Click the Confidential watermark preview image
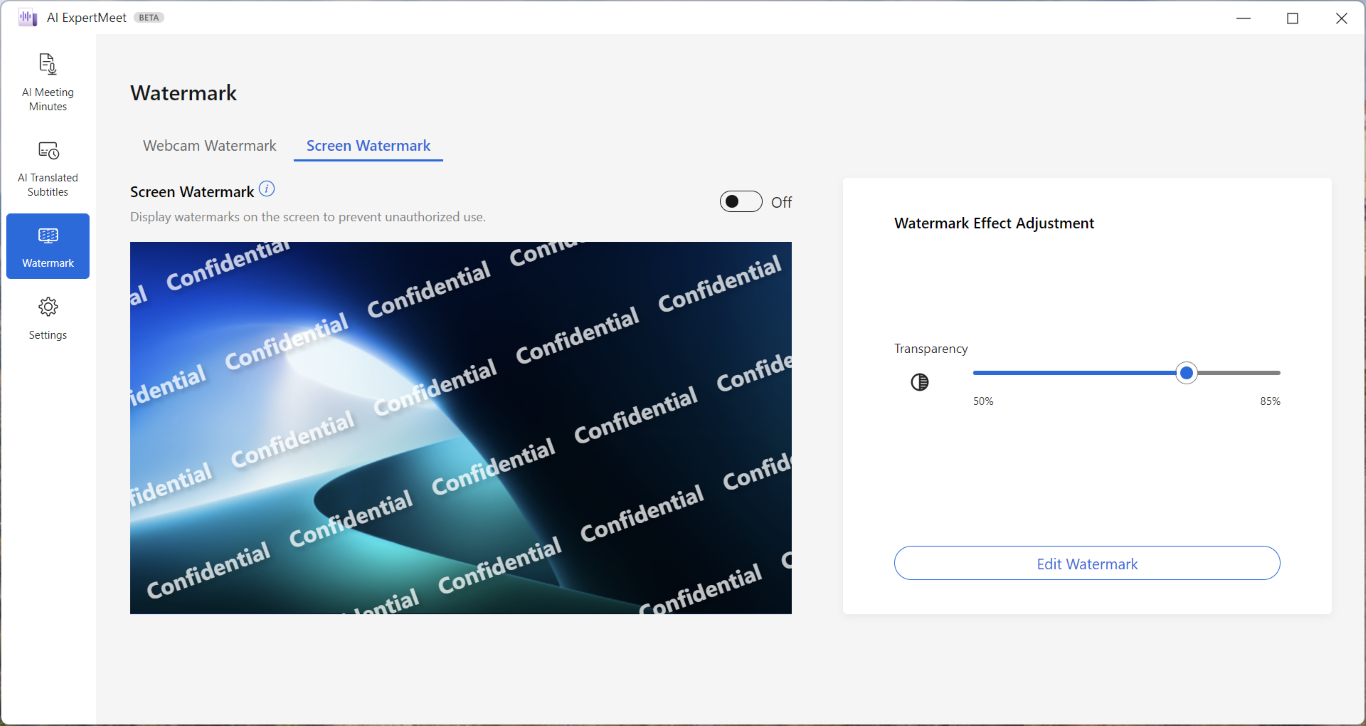Viewport: 1366px width, 726px height. [461, 428]
